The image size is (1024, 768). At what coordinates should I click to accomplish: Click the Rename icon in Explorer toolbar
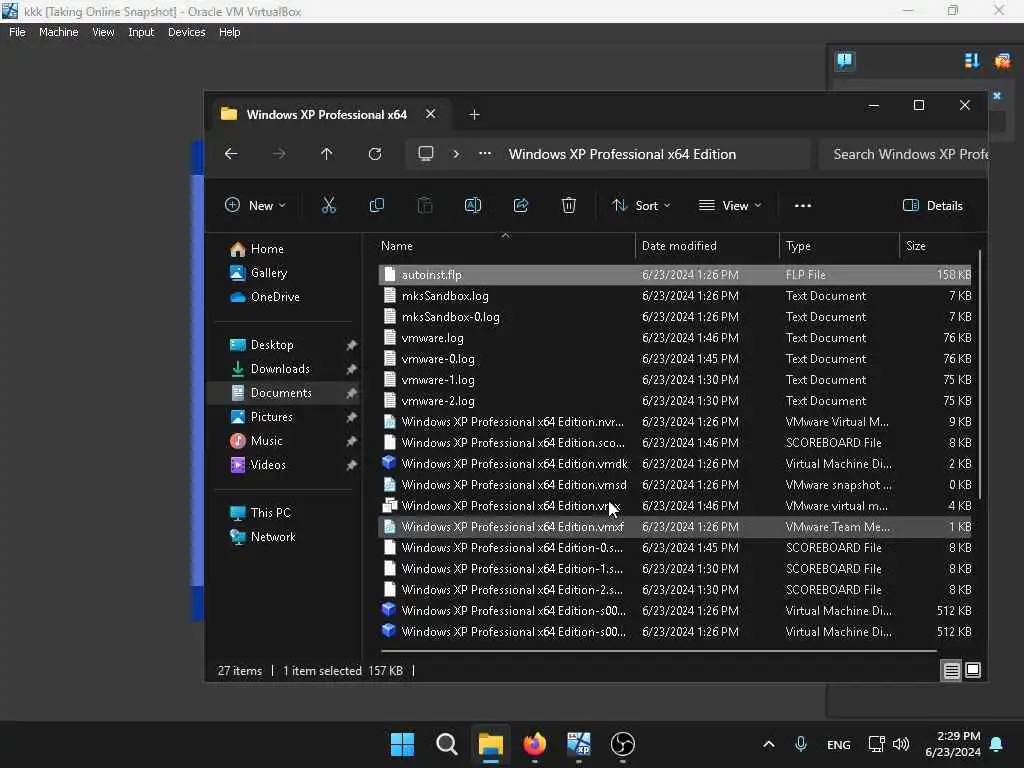473,205
